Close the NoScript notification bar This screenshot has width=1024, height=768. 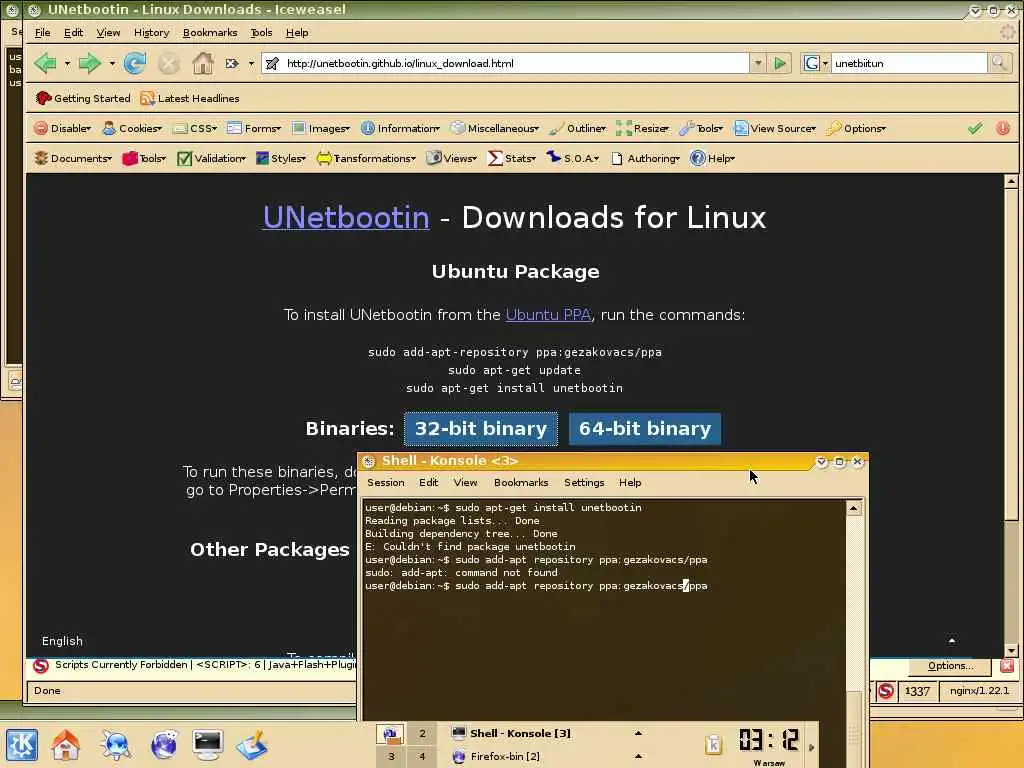coord(1006,665)
